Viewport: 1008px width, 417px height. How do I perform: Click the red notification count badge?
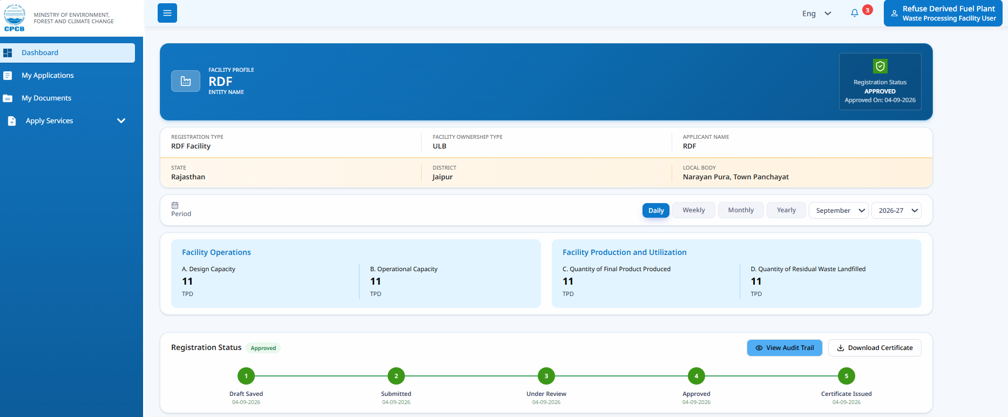867,10
